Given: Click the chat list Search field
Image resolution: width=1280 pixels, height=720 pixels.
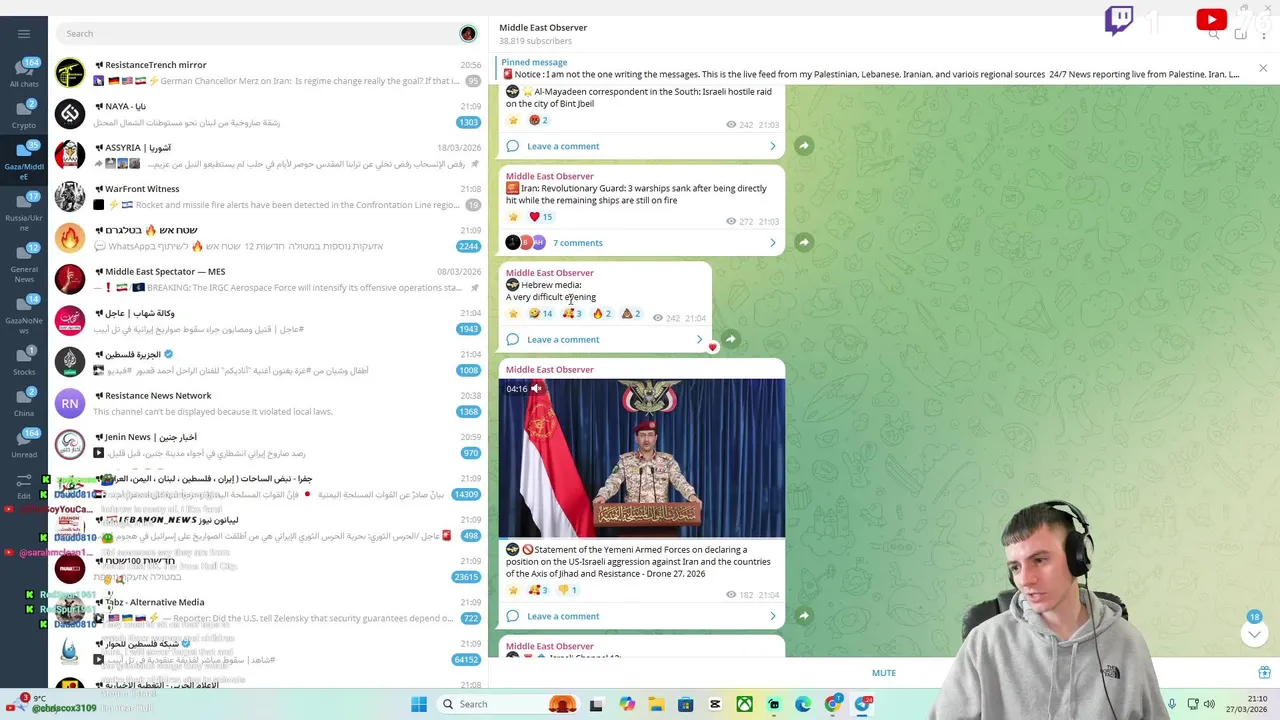Looking at the screenshot, I should click(258, 33).
